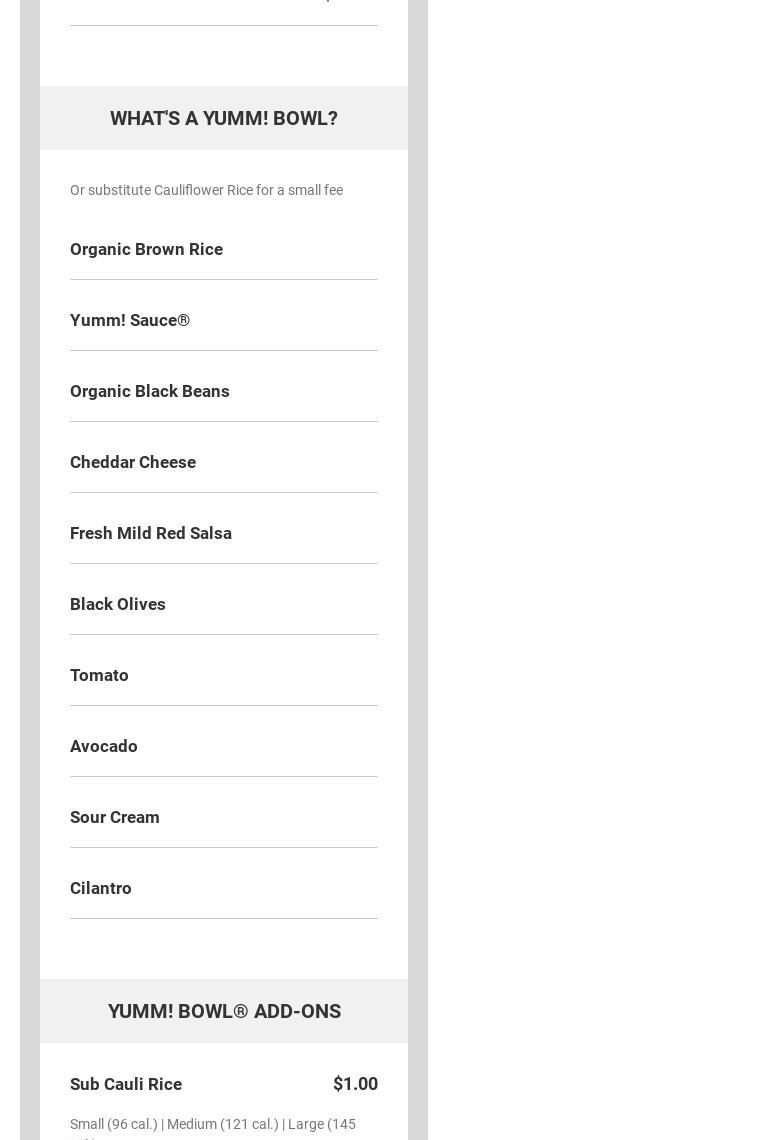The height and width of the screenshot is (1140, 770).
Task: Click the "Large (145" calorie text
Action: [x=321, y=1124]
